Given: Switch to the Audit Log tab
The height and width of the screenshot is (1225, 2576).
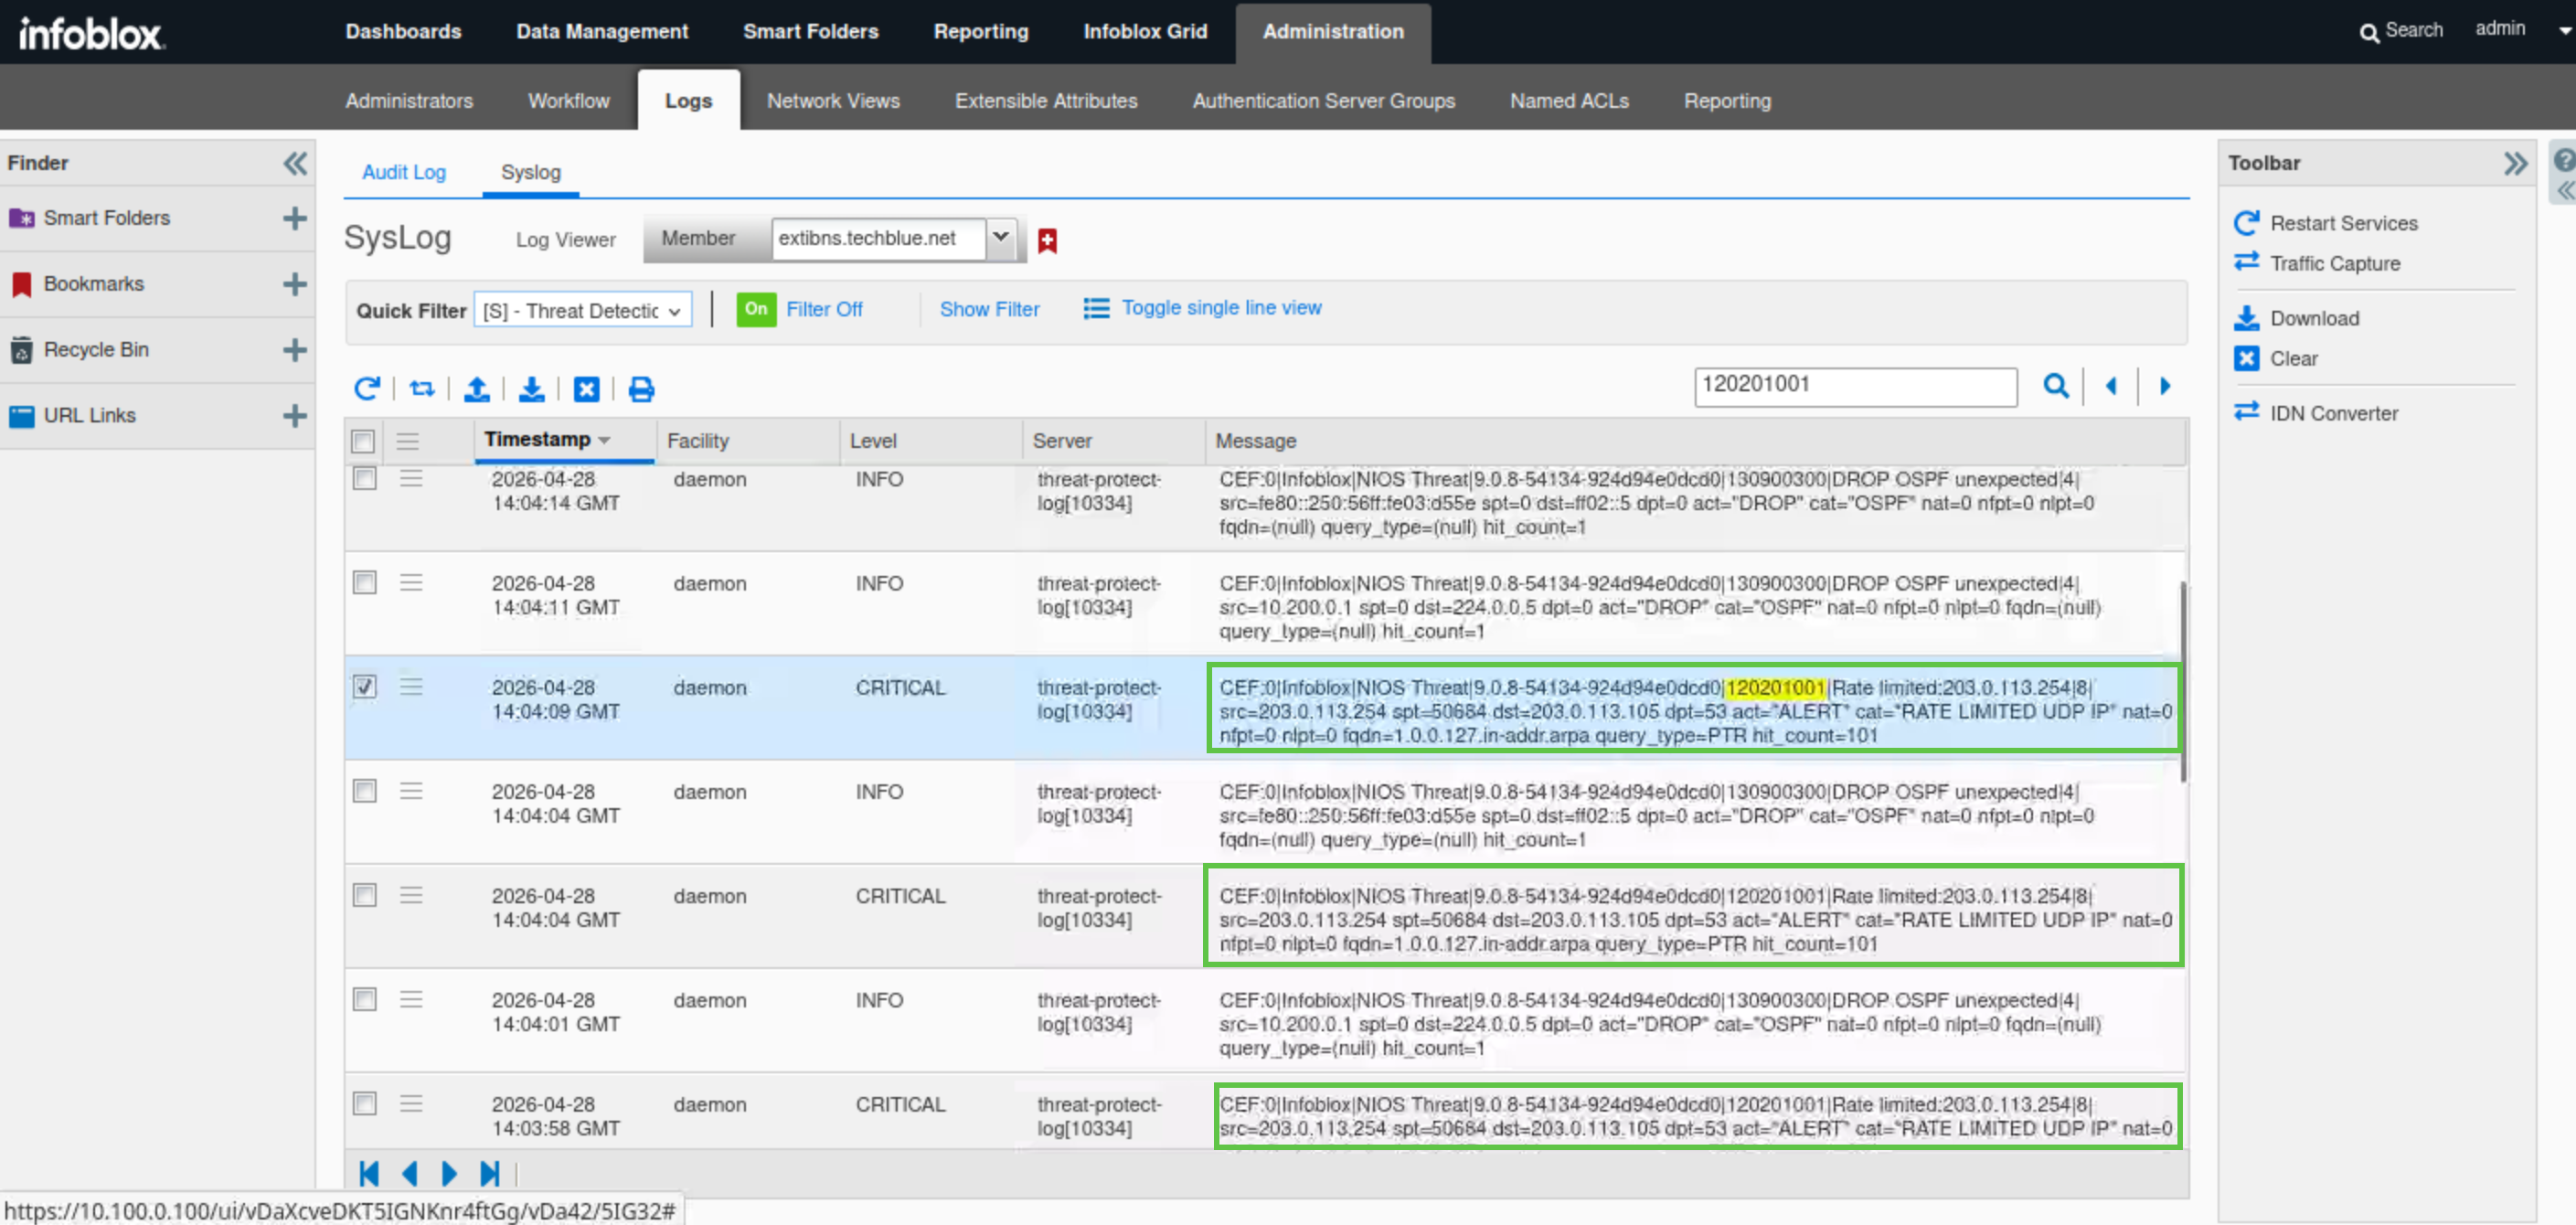Looking at the screenshot, I should (404, 172).
